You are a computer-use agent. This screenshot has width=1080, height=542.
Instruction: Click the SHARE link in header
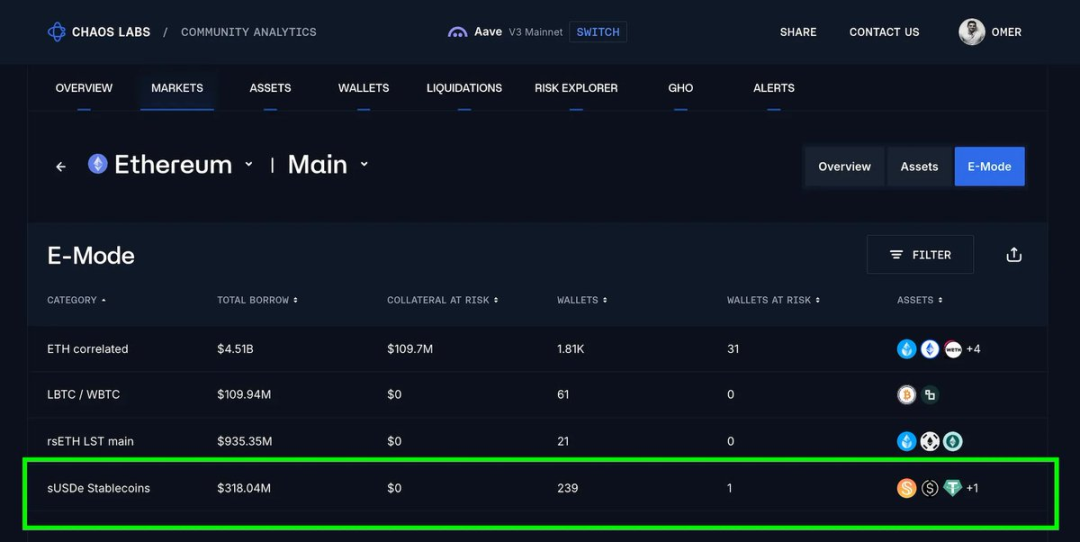(798, 32)
